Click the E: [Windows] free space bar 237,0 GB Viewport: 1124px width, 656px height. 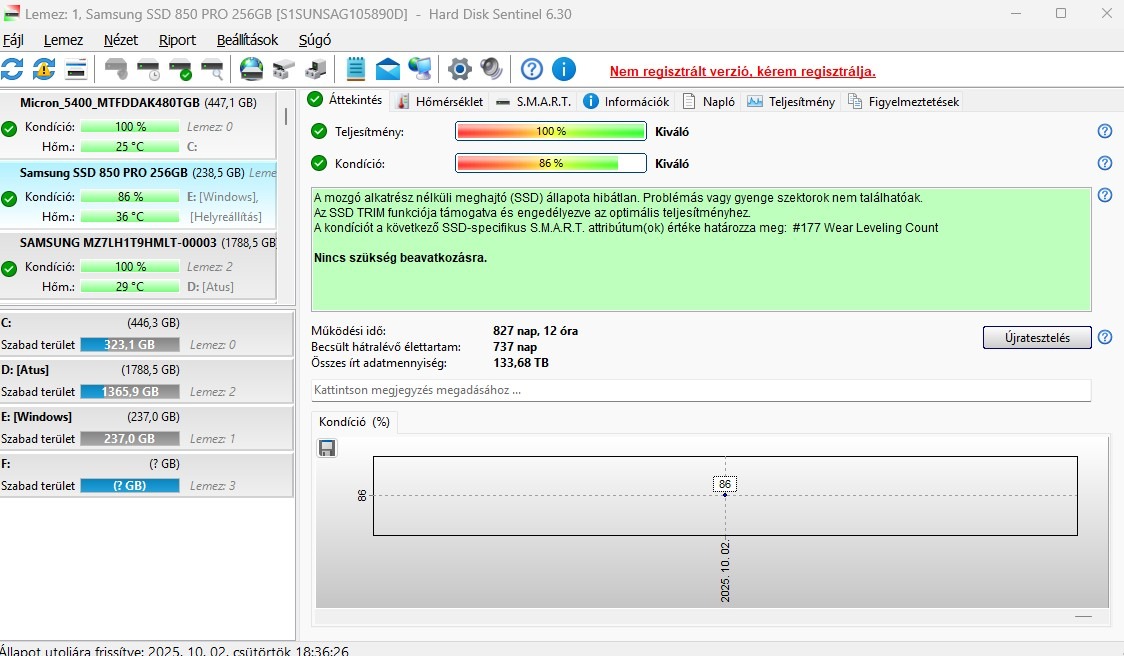click(x=130, y=438)
